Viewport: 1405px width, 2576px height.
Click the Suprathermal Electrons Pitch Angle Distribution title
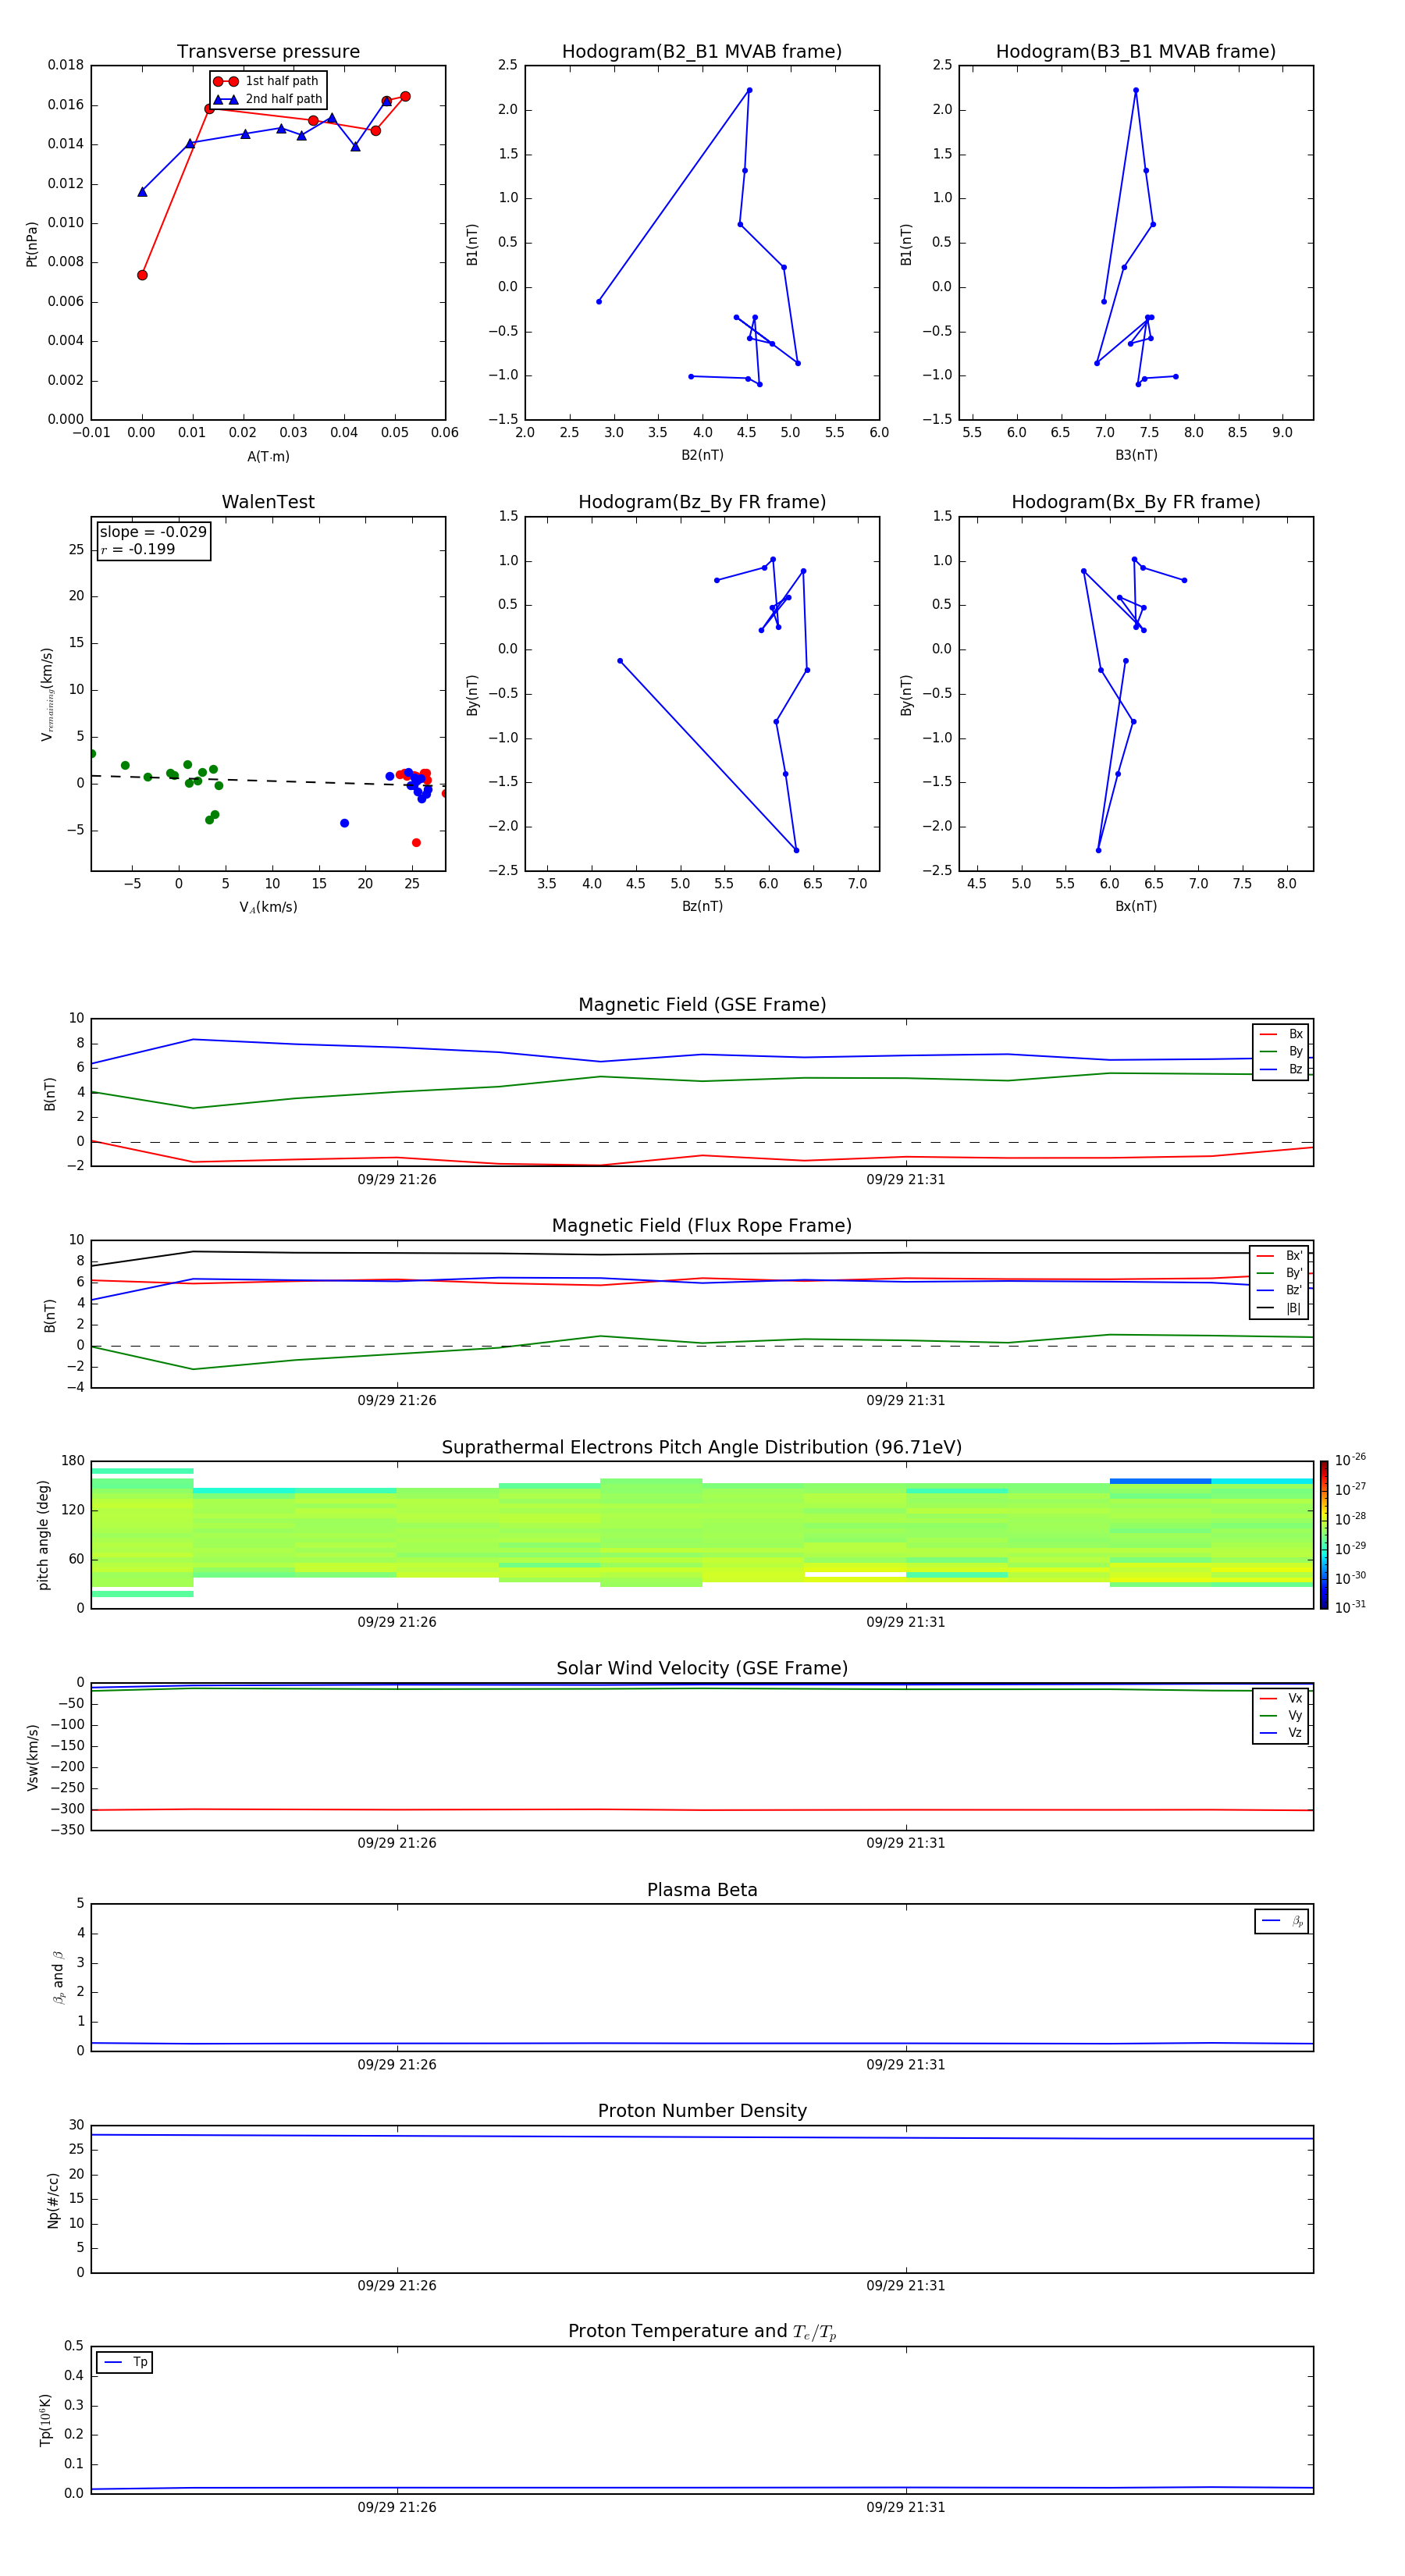pos(702,1448)
